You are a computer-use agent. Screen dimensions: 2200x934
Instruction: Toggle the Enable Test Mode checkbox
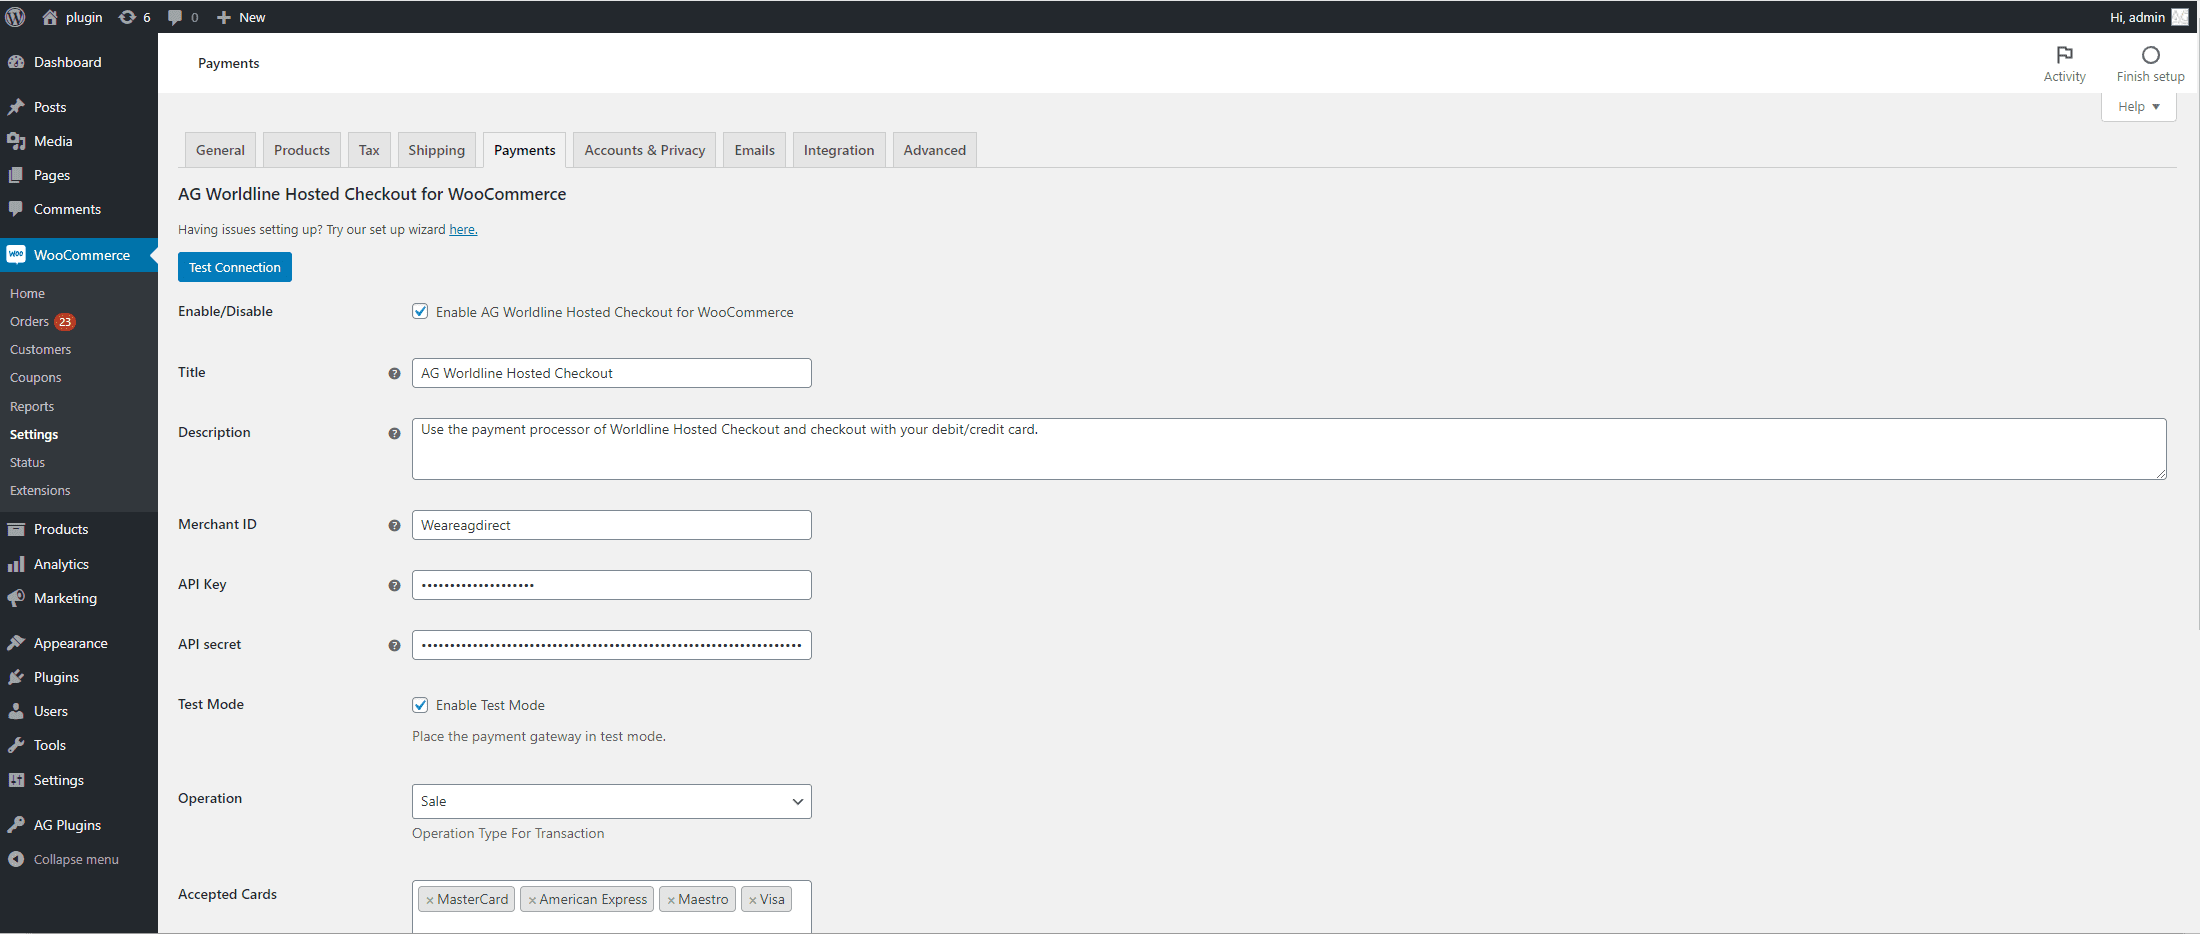click(x=420, y=705)
